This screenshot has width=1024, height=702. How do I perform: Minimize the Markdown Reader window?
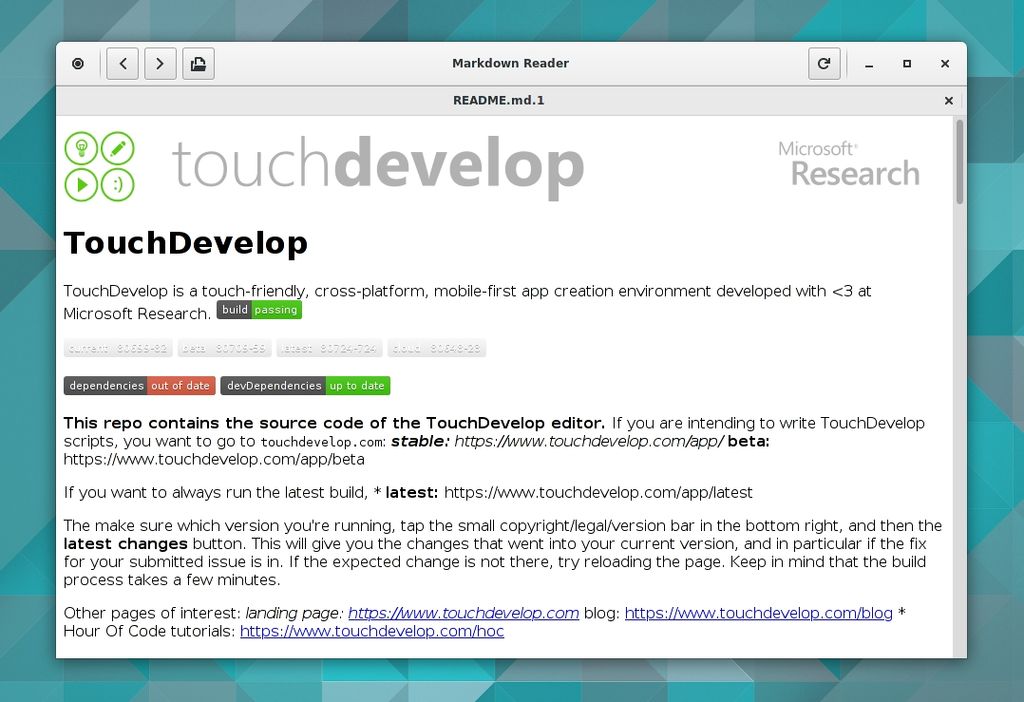869,64
